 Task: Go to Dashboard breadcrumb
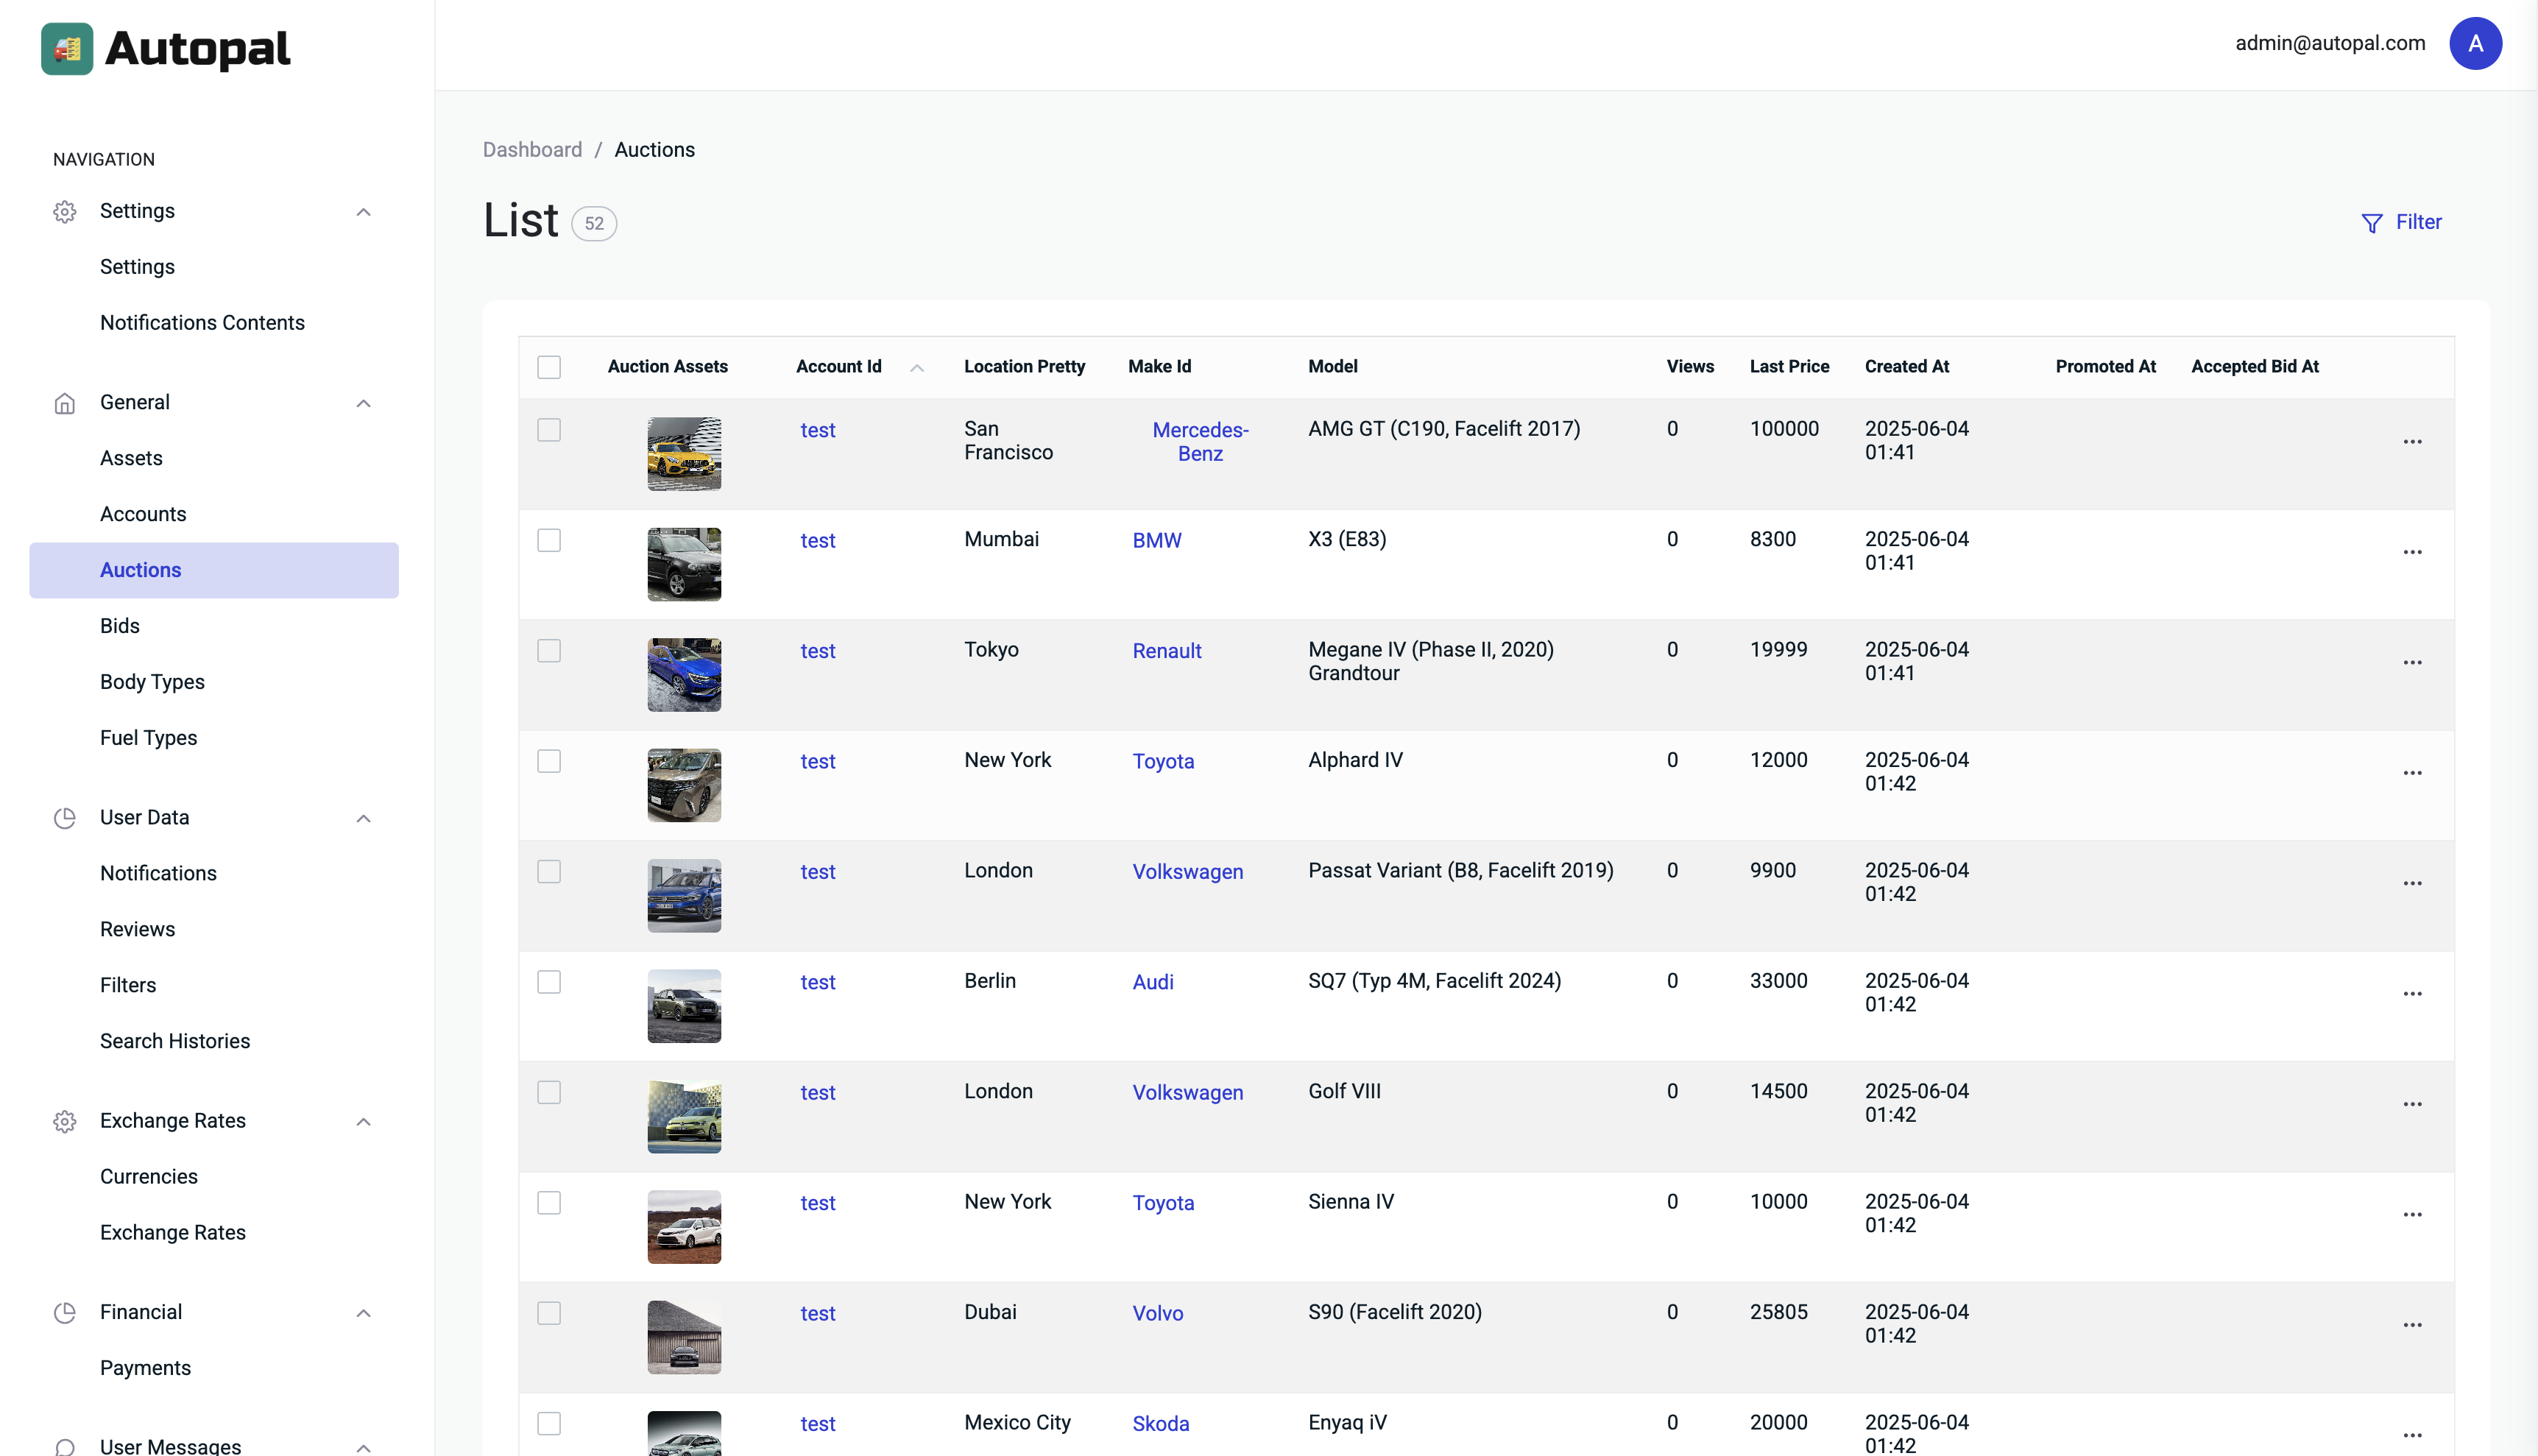click(532, 150)
